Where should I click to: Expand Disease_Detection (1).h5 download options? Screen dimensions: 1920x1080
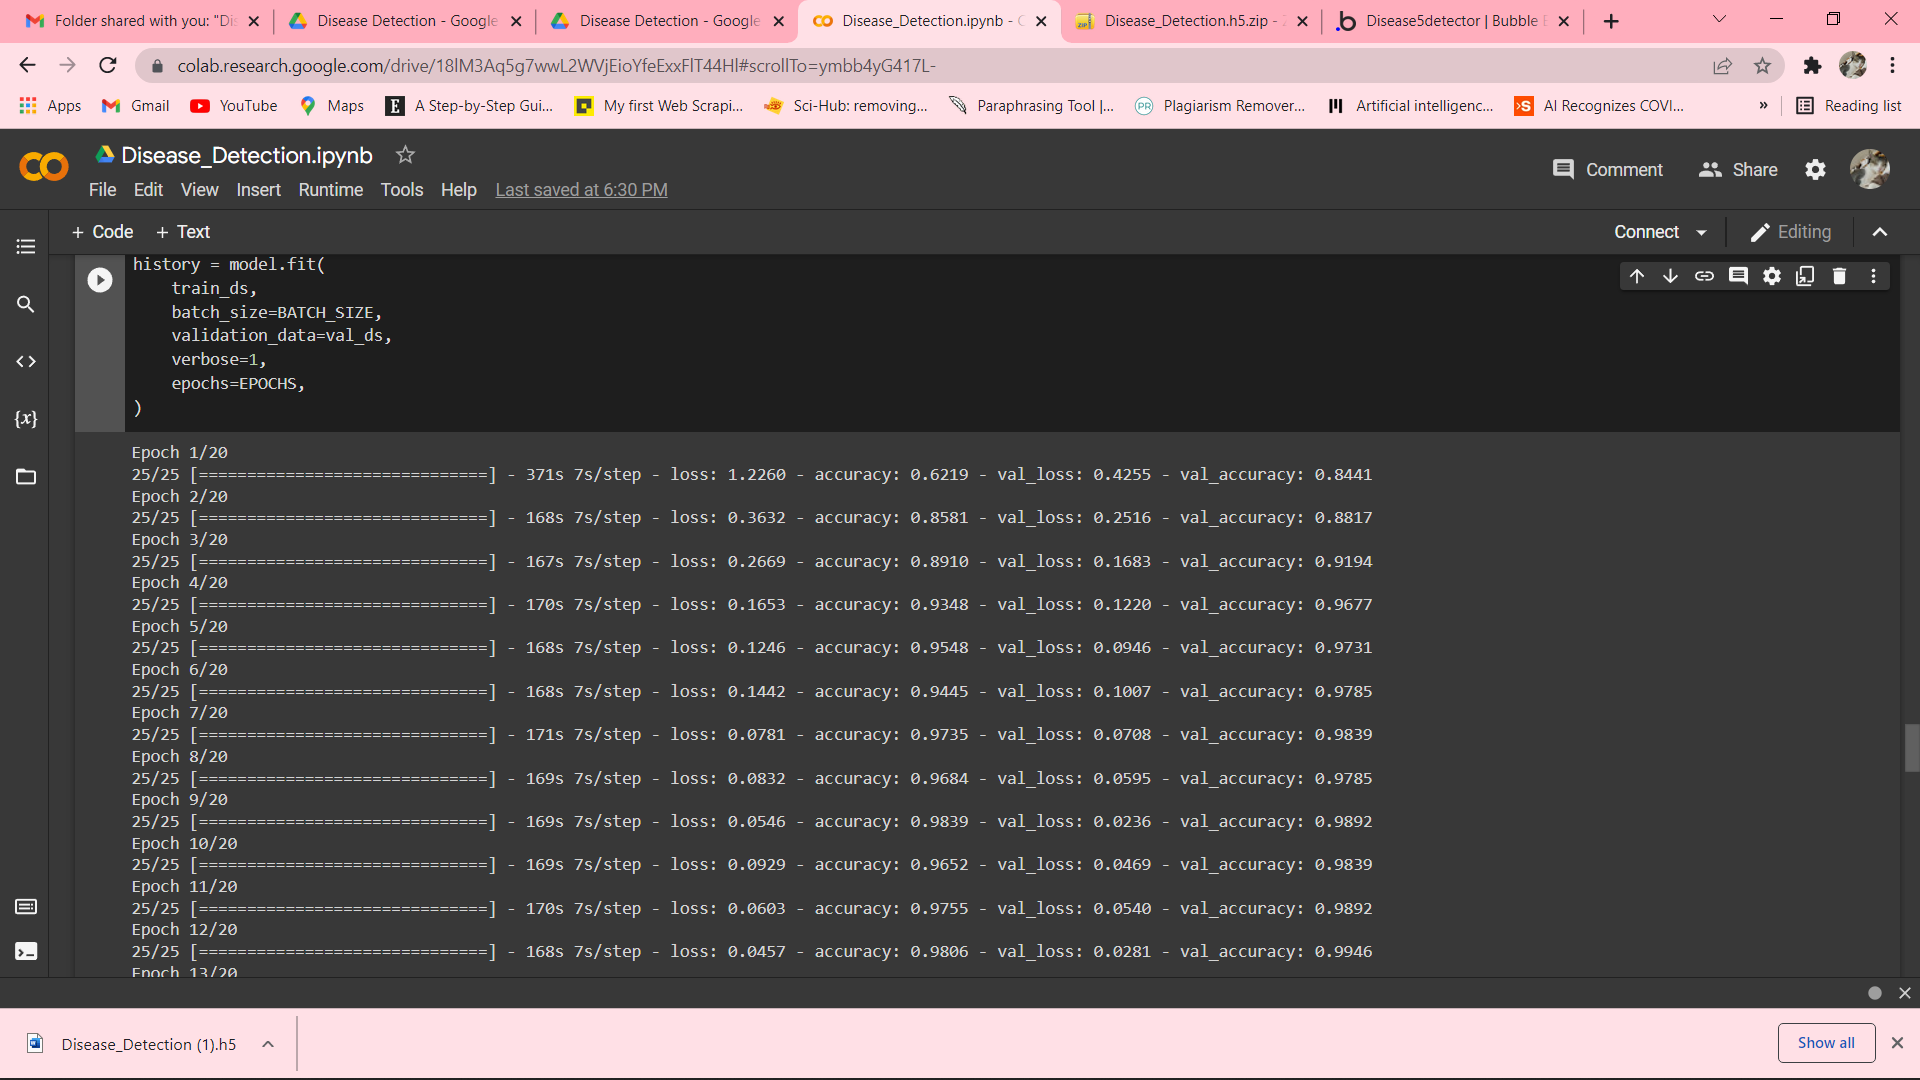click(268, 1044)
